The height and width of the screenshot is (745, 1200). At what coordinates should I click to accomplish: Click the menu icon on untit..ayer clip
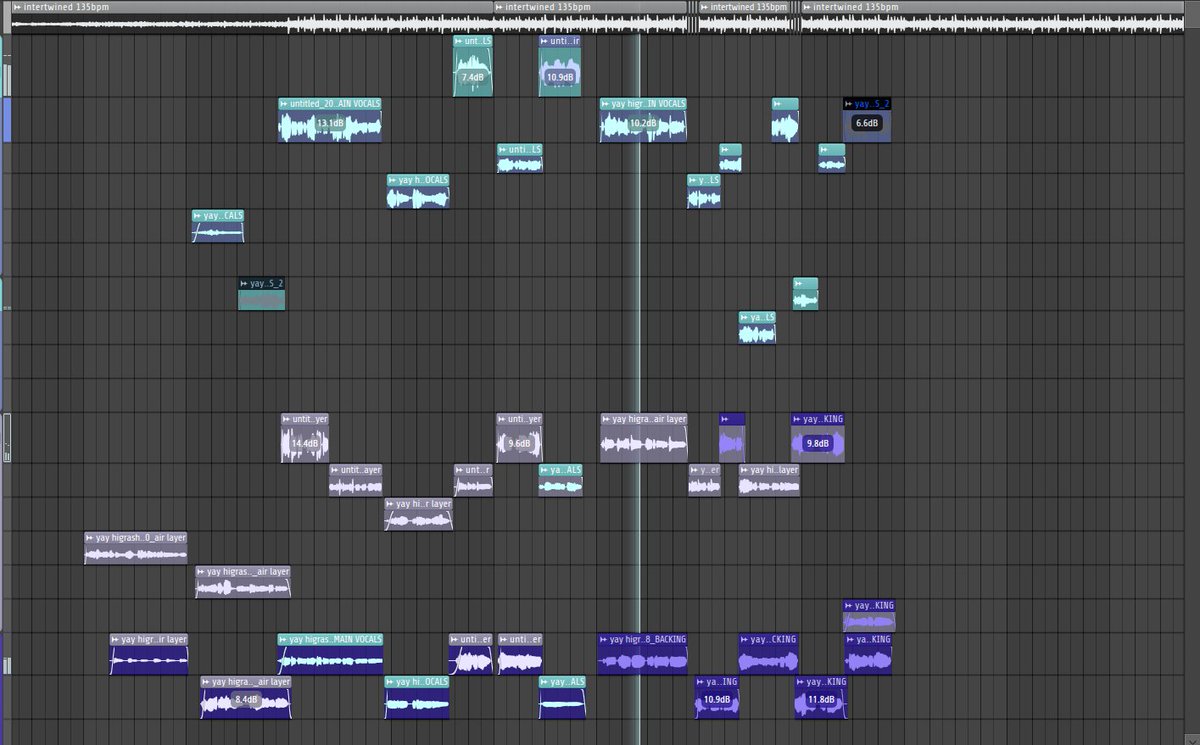click(335, 470)
